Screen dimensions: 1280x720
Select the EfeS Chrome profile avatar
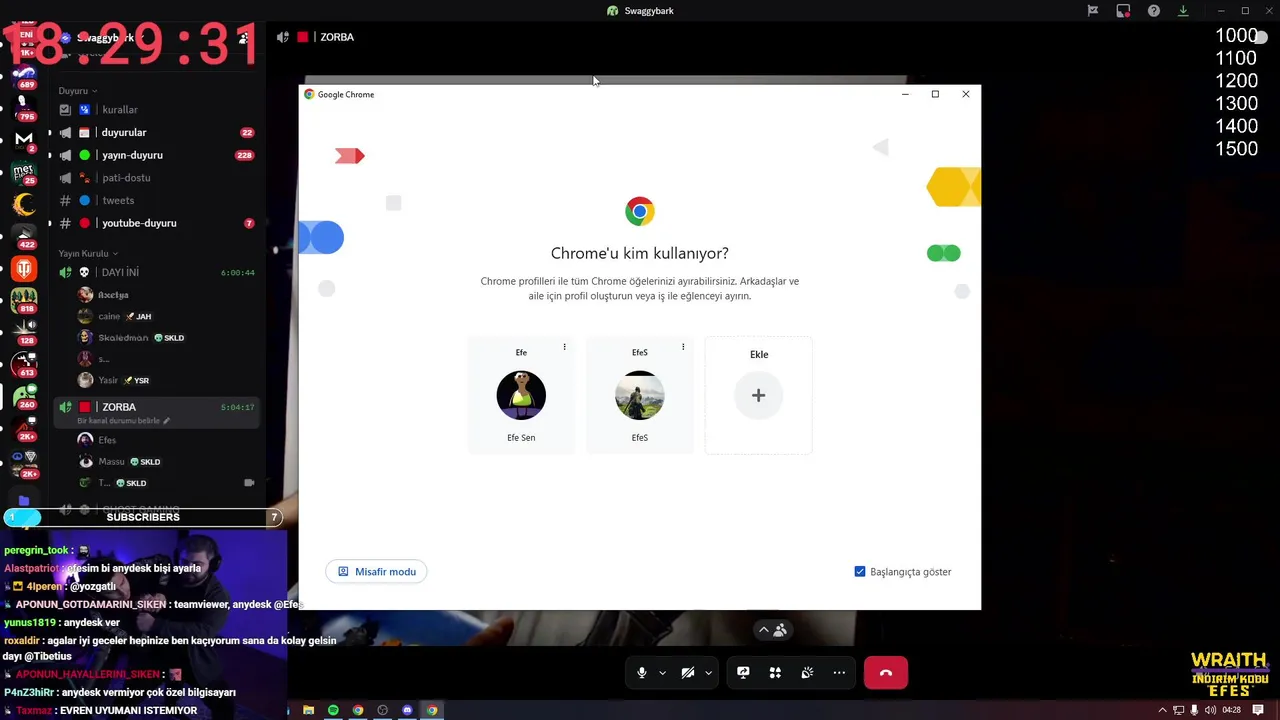click(x=640, y=395)
